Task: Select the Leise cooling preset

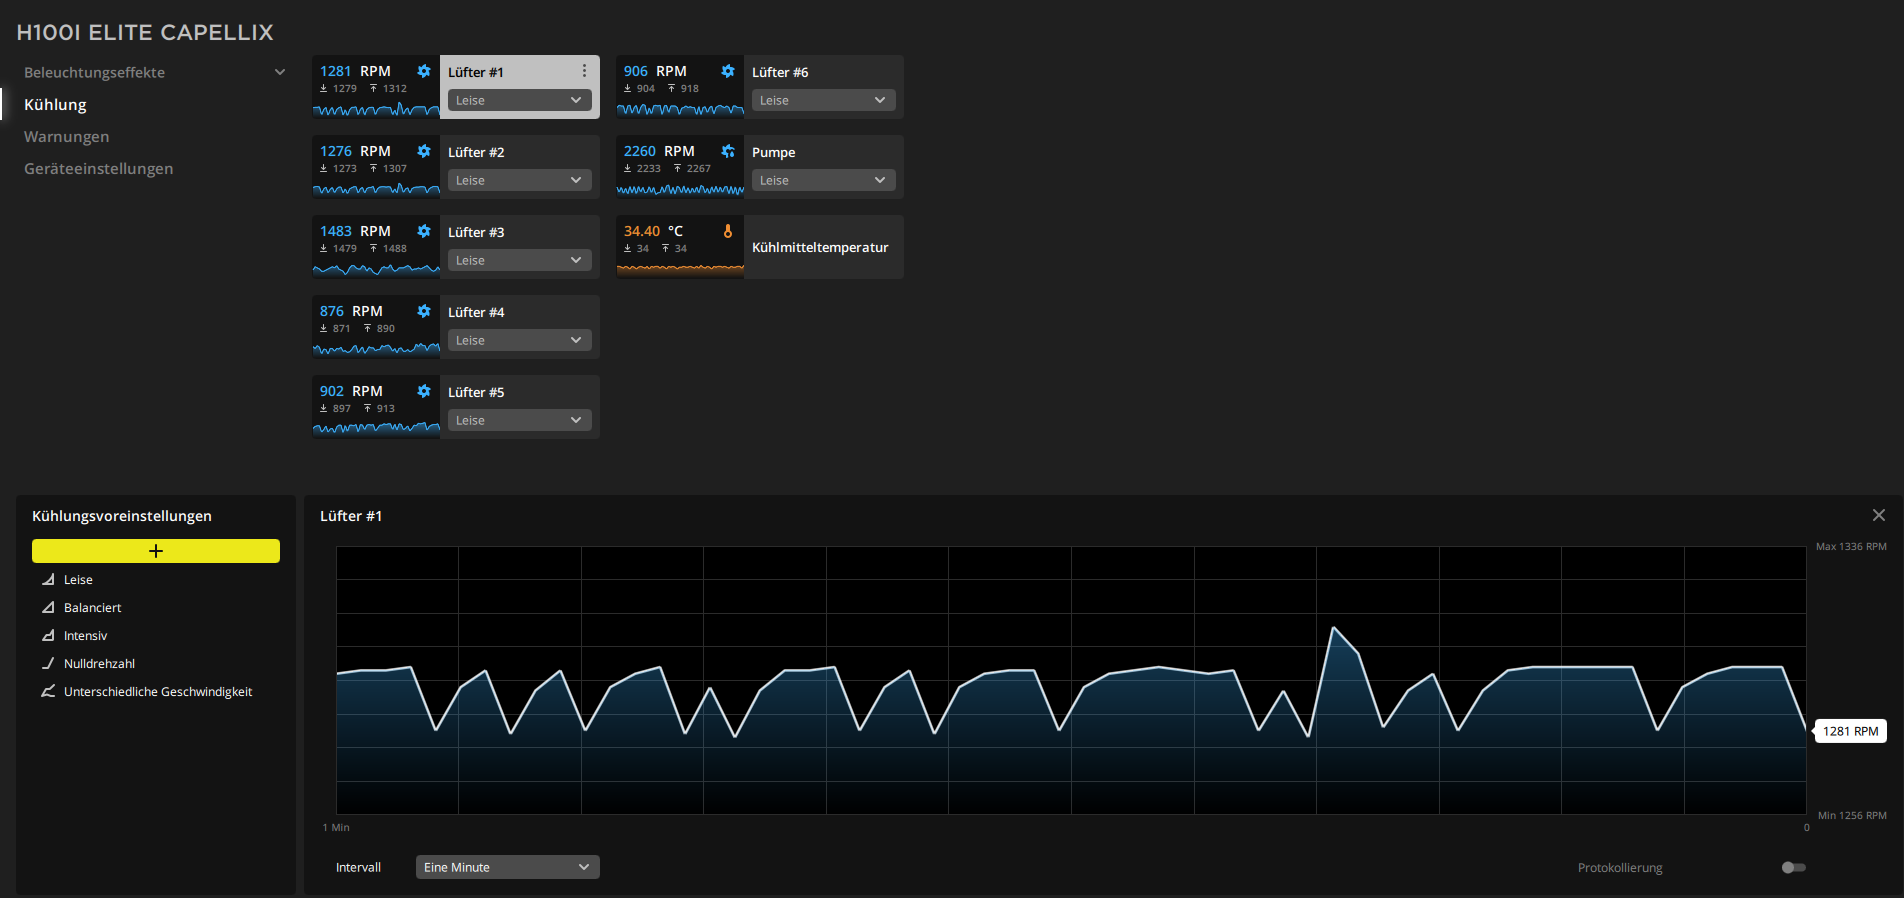Action: point(78,579)
